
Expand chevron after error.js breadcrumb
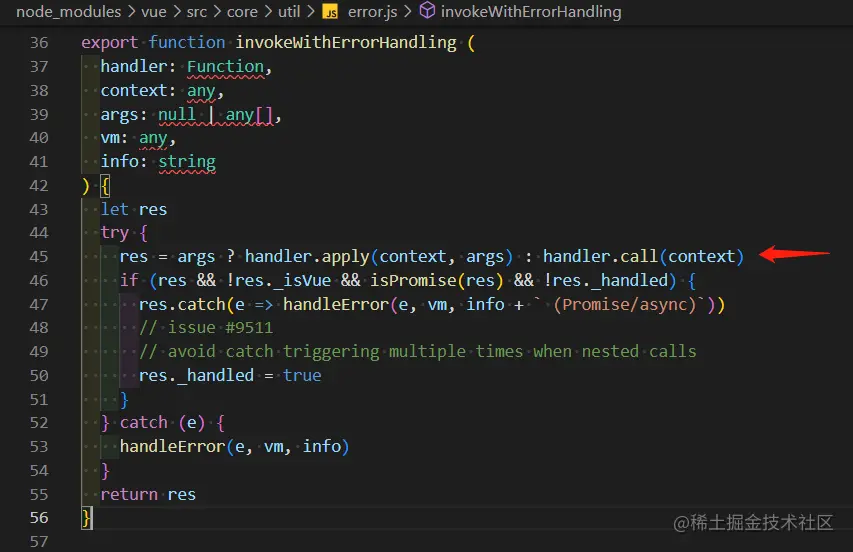(x=408, y=11)
